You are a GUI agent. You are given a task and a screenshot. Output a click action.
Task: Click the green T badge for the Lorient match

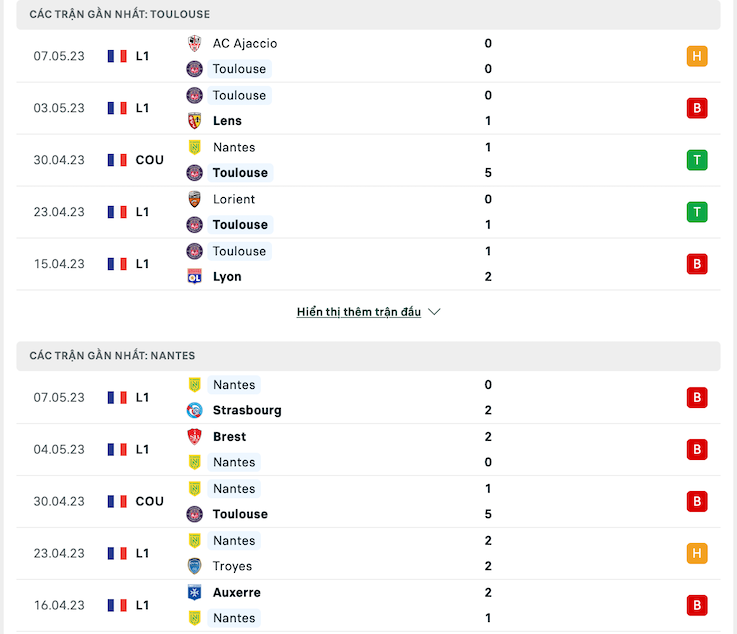coord(697,212)
